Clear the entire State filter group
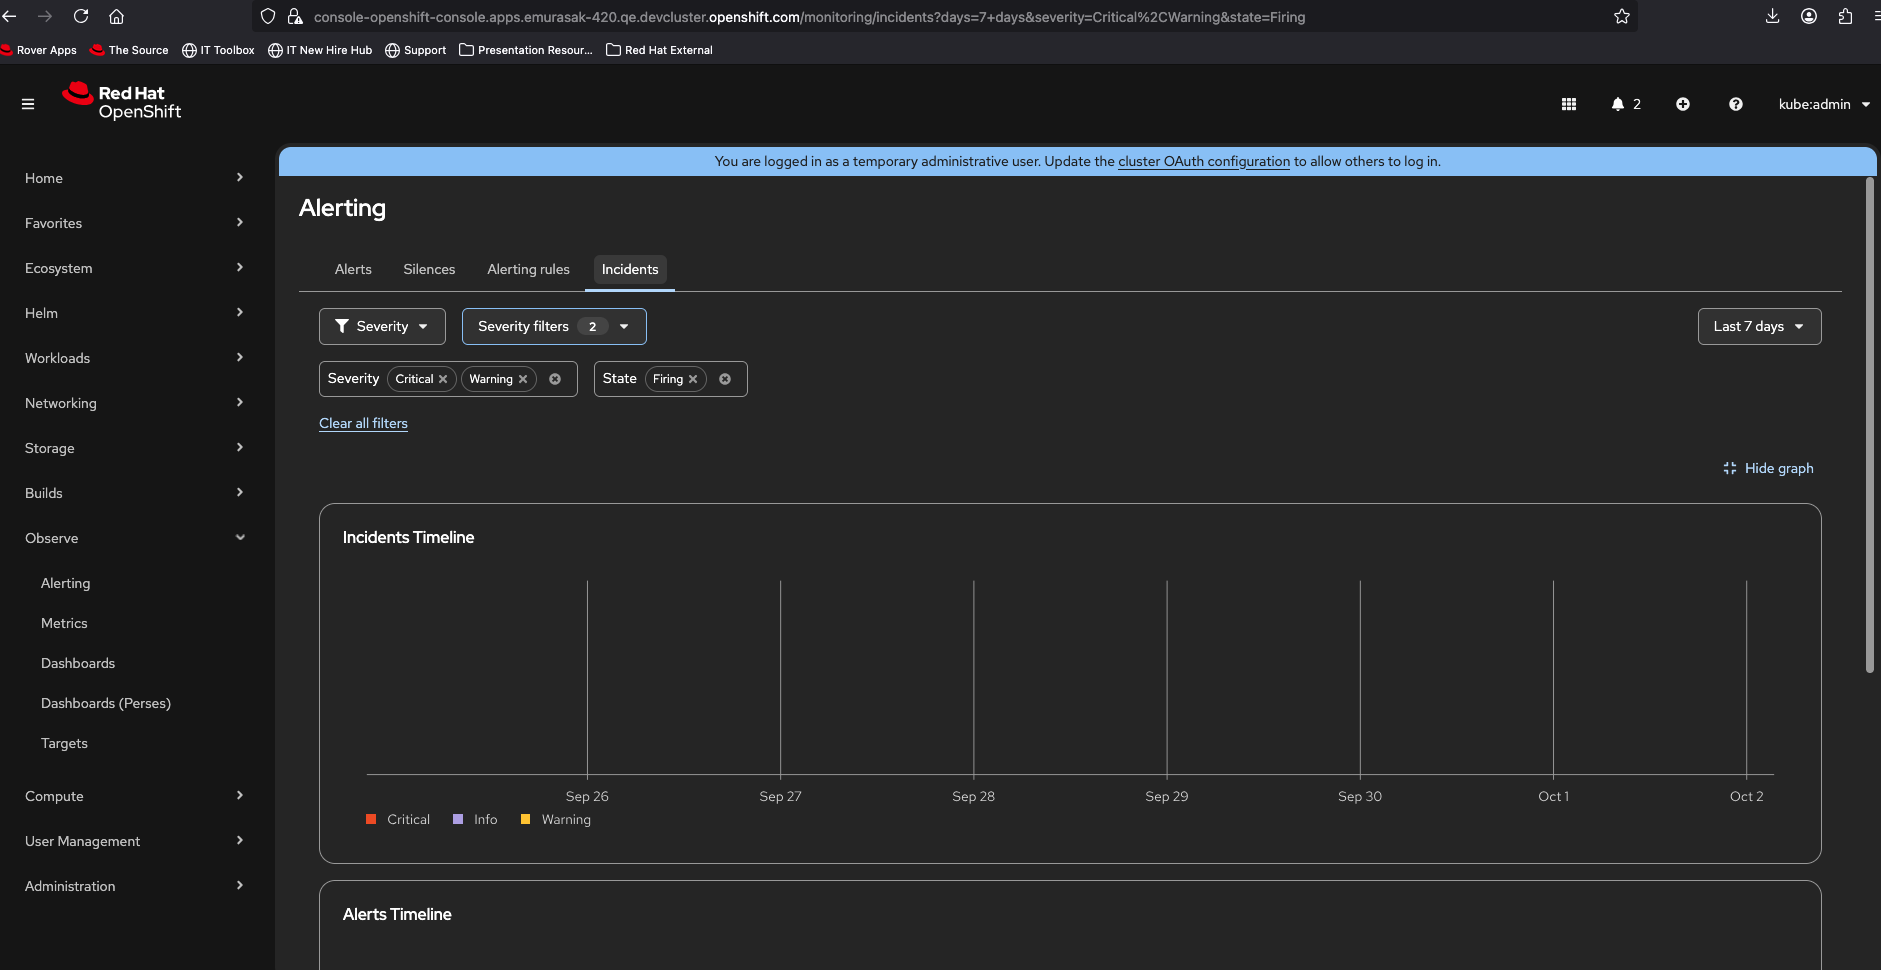This screenshot has width=1881, height=970. click(725, 379)
